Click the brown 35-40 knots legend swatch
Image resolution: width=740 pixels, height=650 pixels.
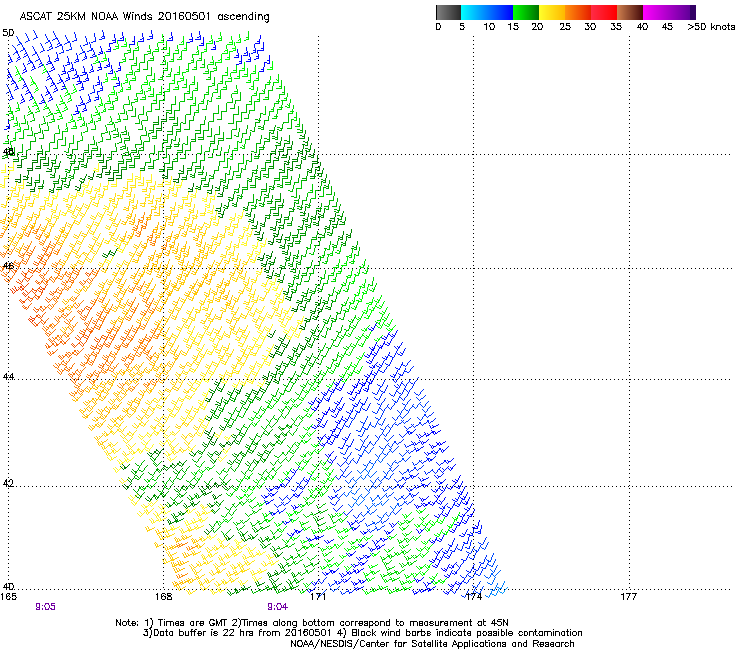tap(630, 12)
